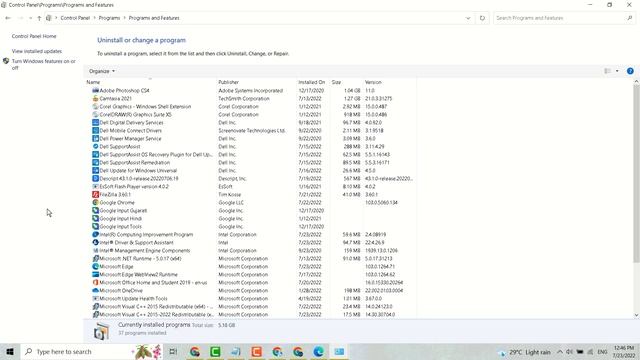Click the Microsoft OneDrive cloud icon

coord(96,291)
